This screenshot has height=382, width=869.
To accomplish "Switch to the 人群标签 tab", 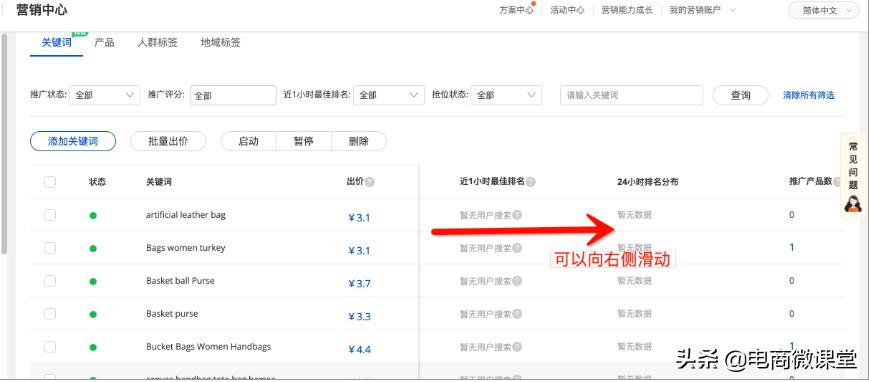I will pos(157,43).
